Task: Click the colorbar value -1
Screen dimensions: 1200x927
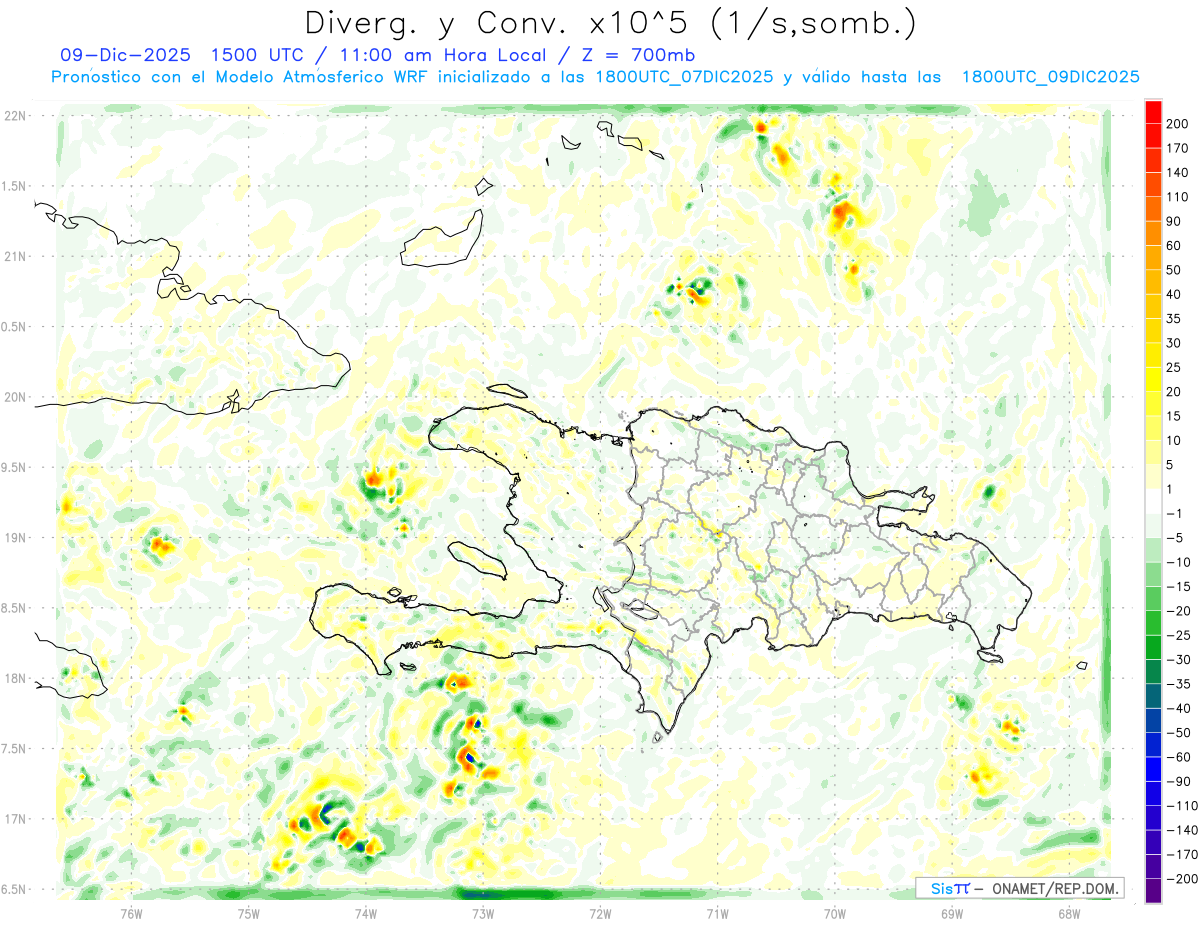Action: point(1175,513)
